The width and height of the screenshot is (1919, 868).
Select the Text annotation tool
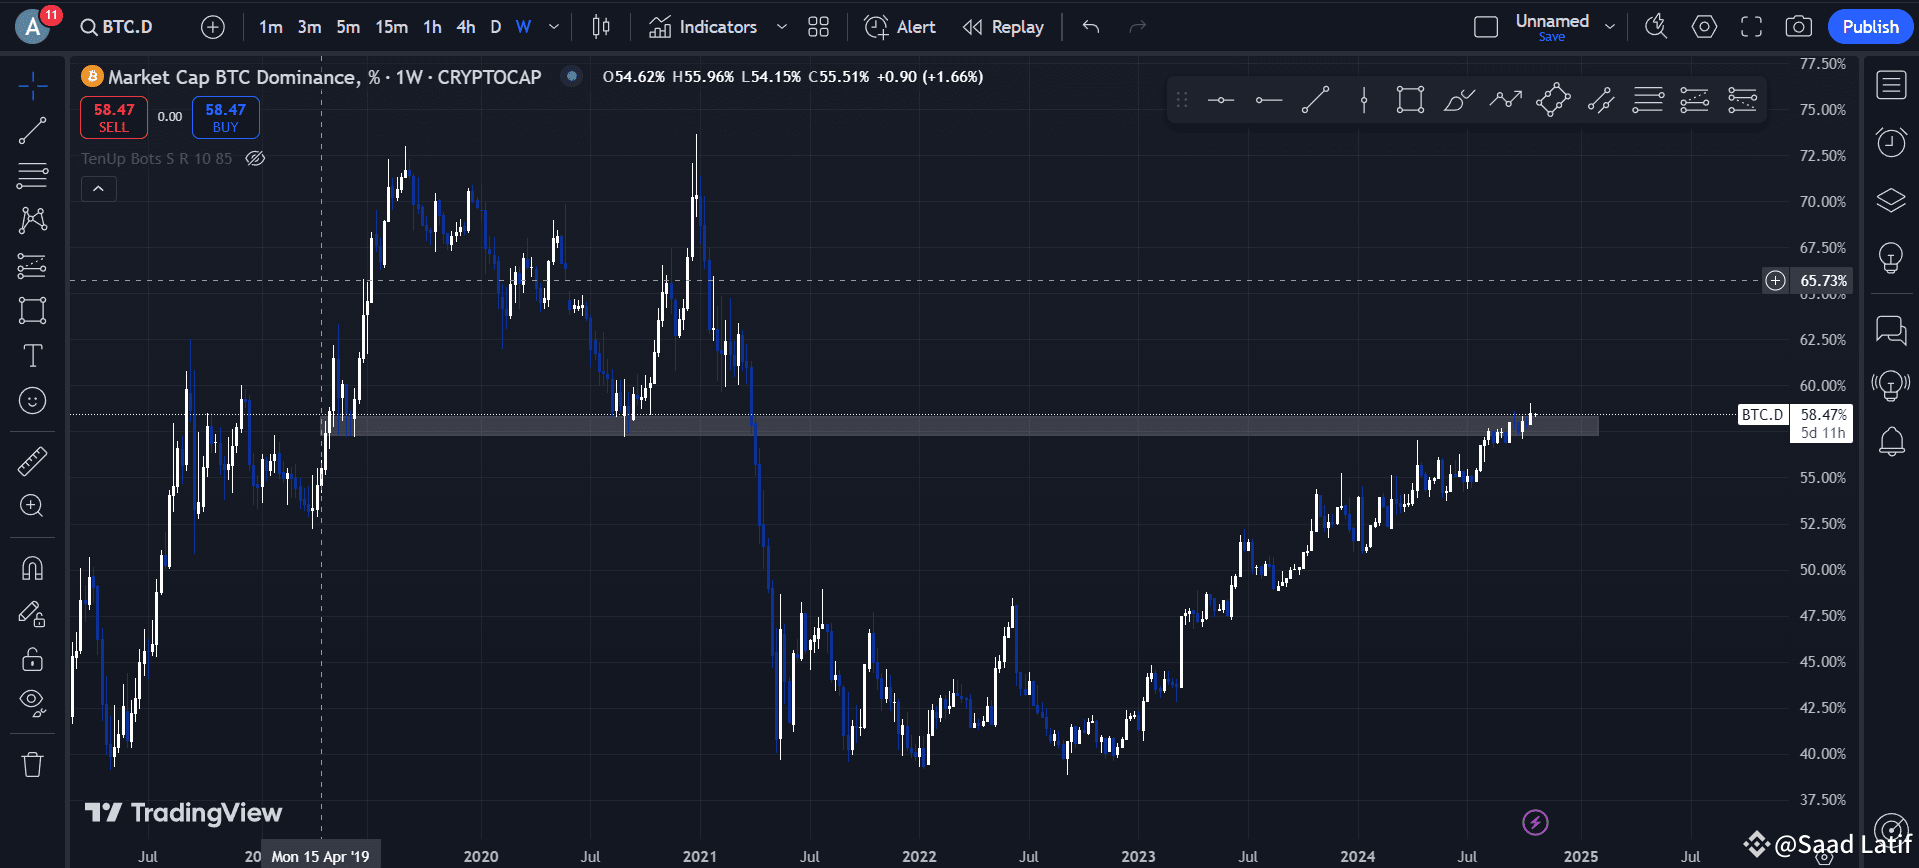[x=33, y=356]
